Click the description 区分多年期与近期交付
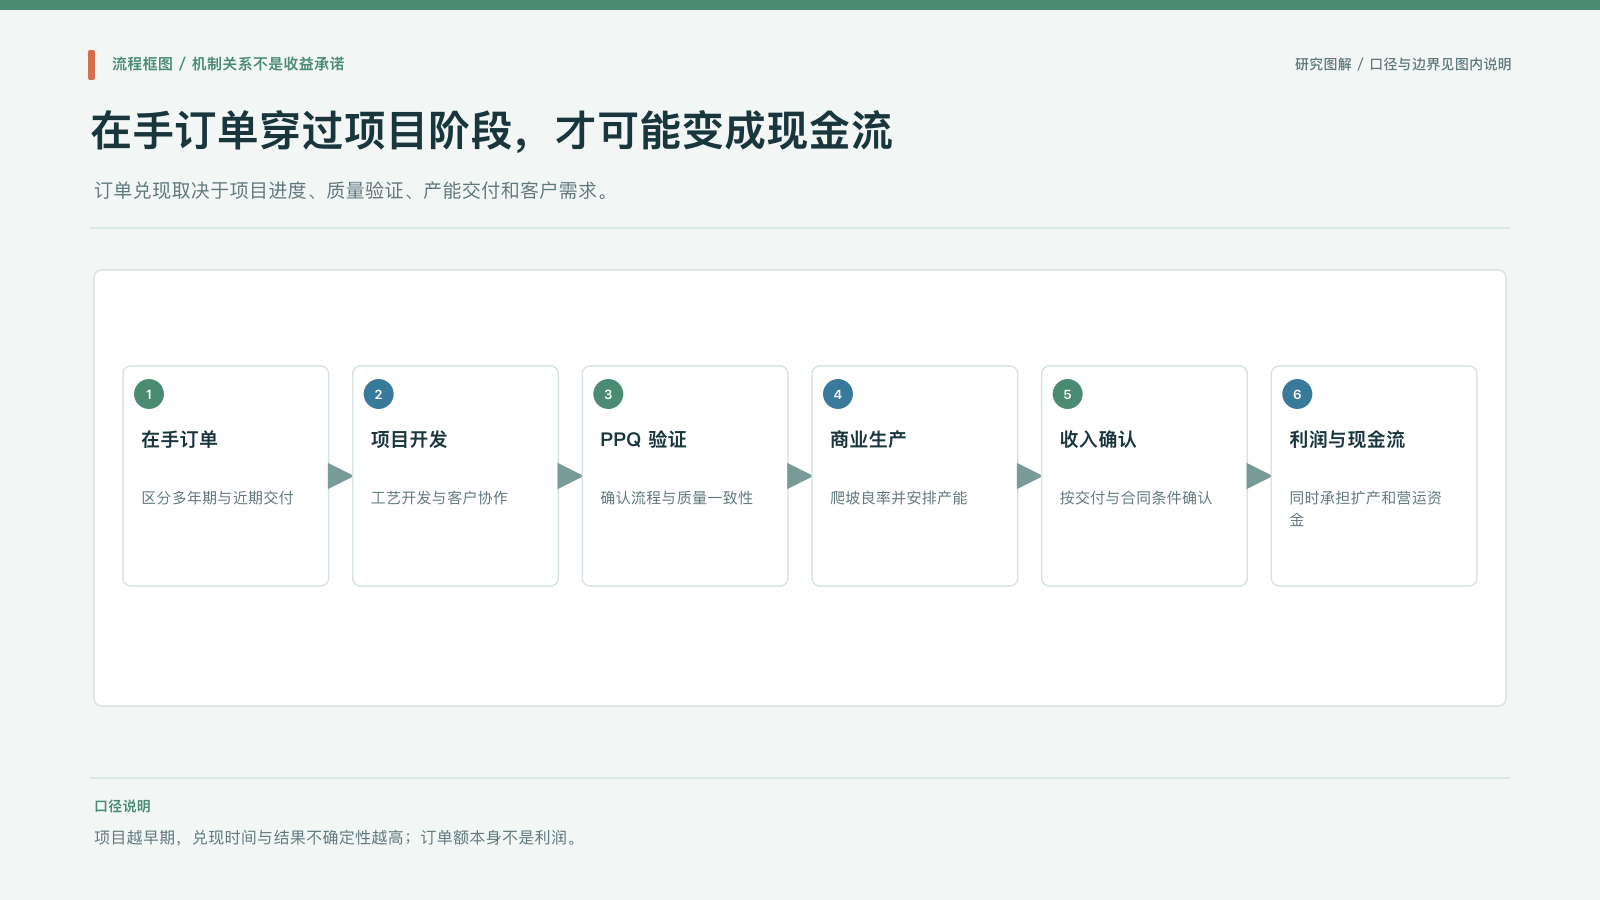The width and height of the screenshot is (1600, 900). coord(218,498)
